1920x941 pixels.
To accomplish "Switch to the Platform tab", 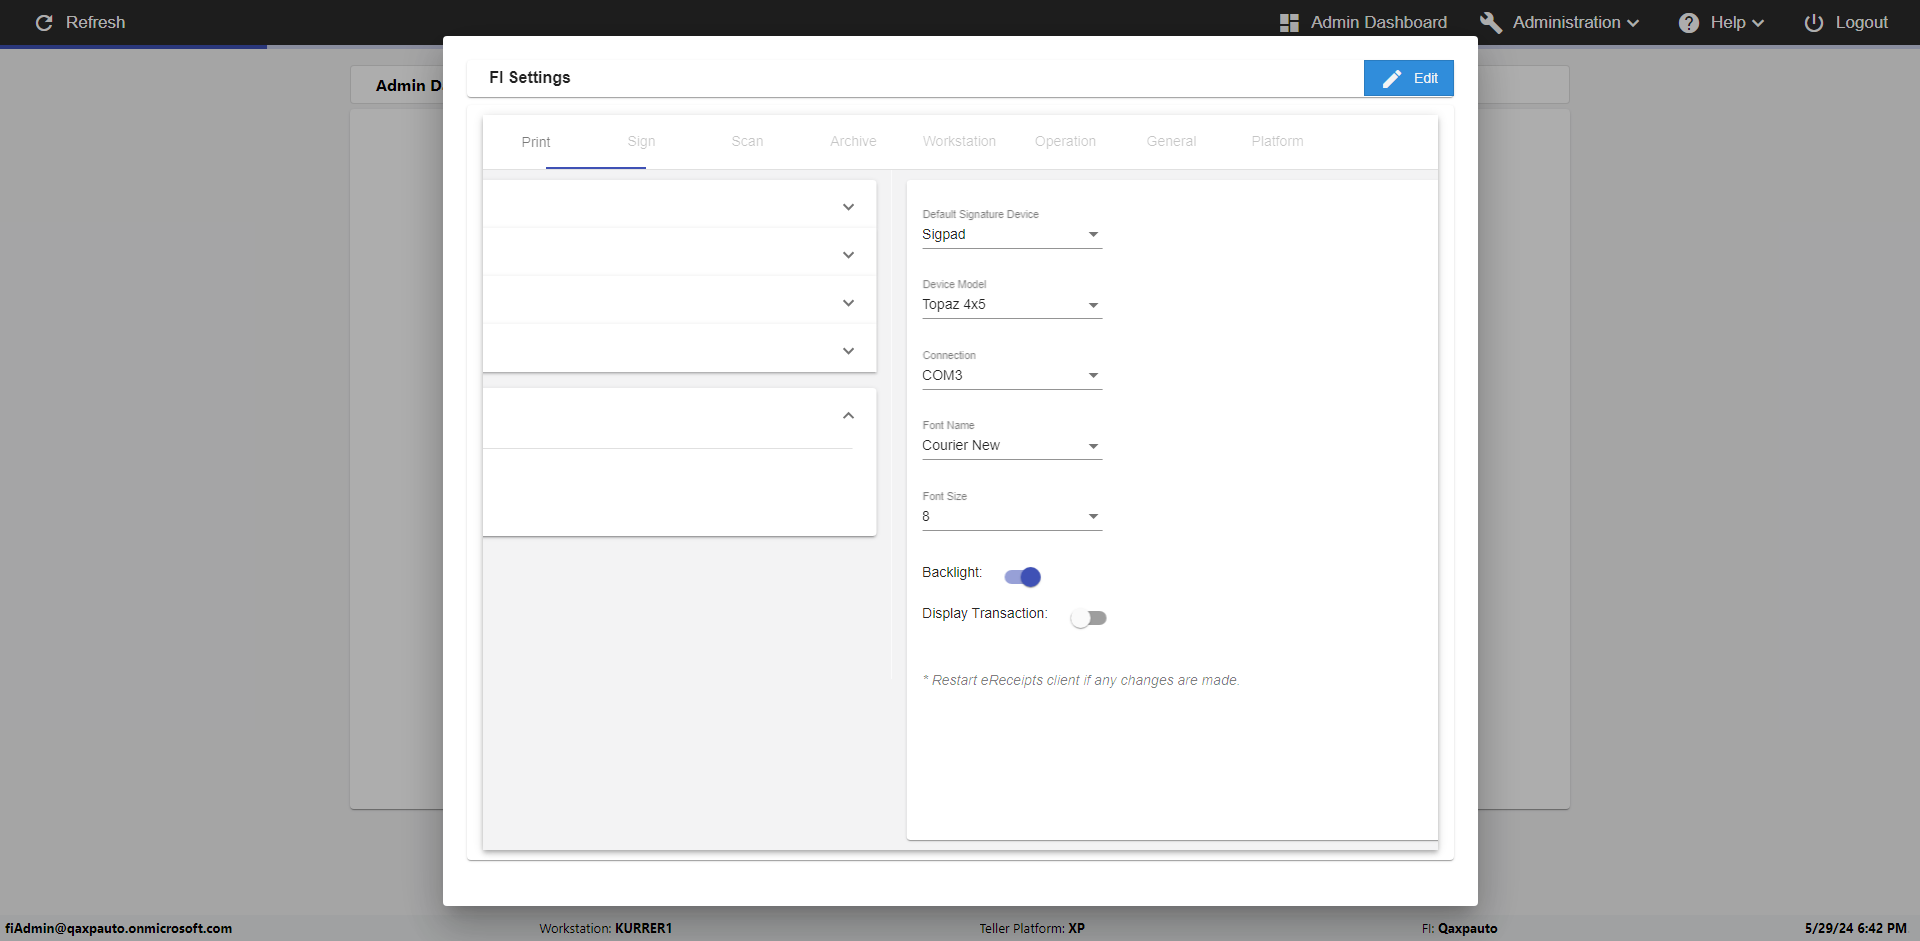I will [x=1277, y=142].
